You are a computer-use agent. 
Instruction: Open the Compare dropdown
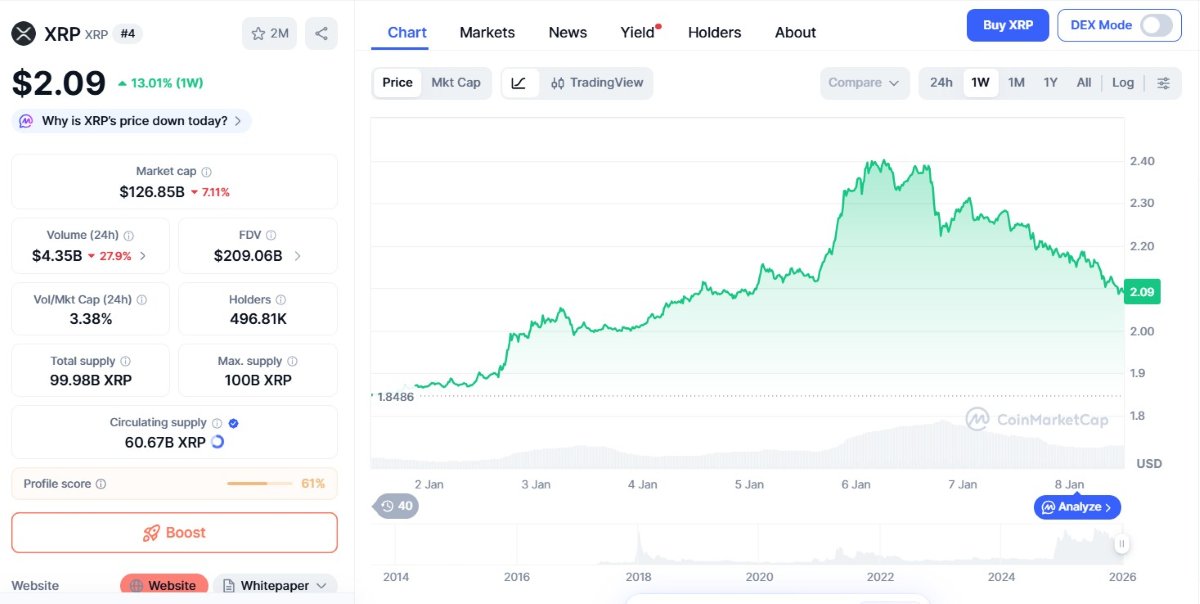point(865,83)
